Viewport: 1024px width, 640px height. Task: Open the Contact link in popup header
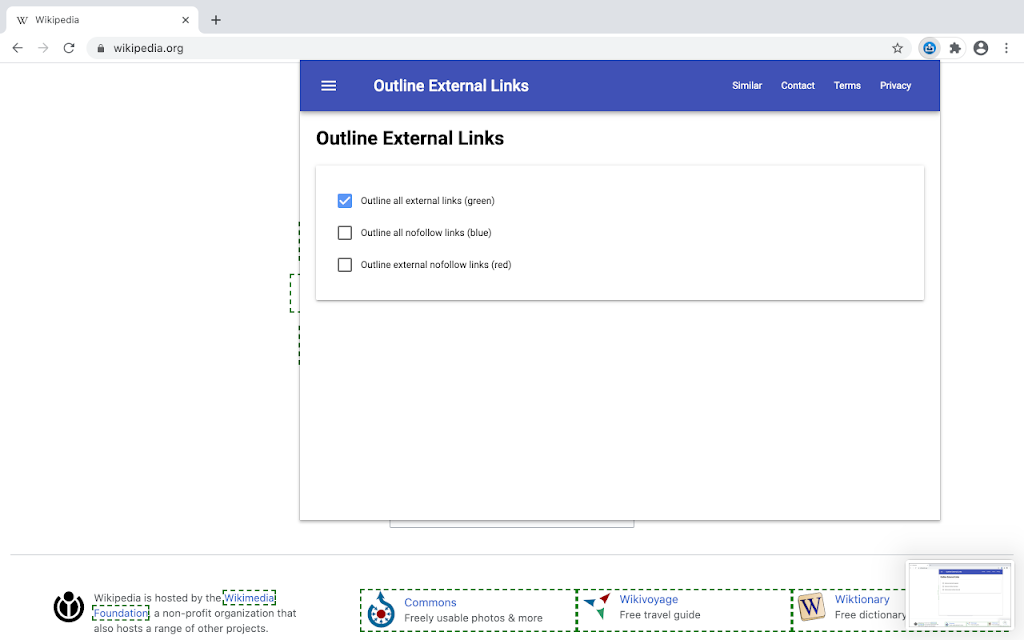pyautogui.click(x=797, y=86)
